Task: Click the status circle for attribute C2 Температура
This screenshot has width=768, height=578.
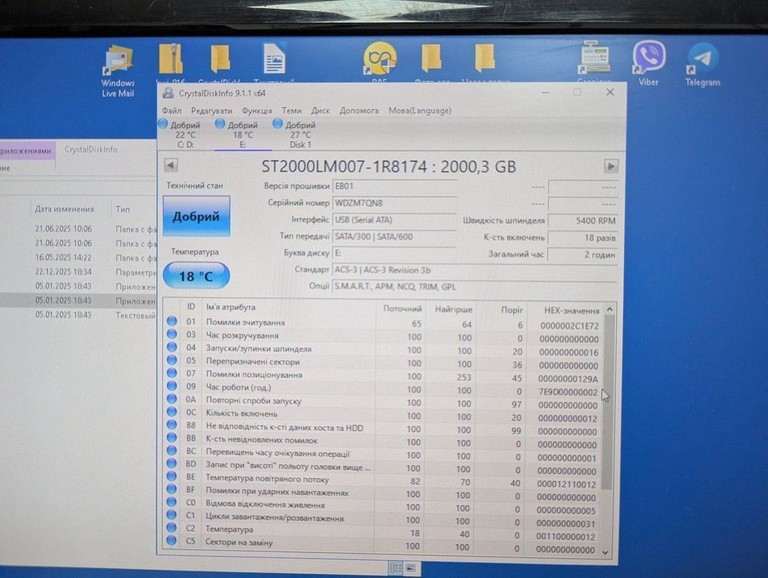Action: point(171,528)
